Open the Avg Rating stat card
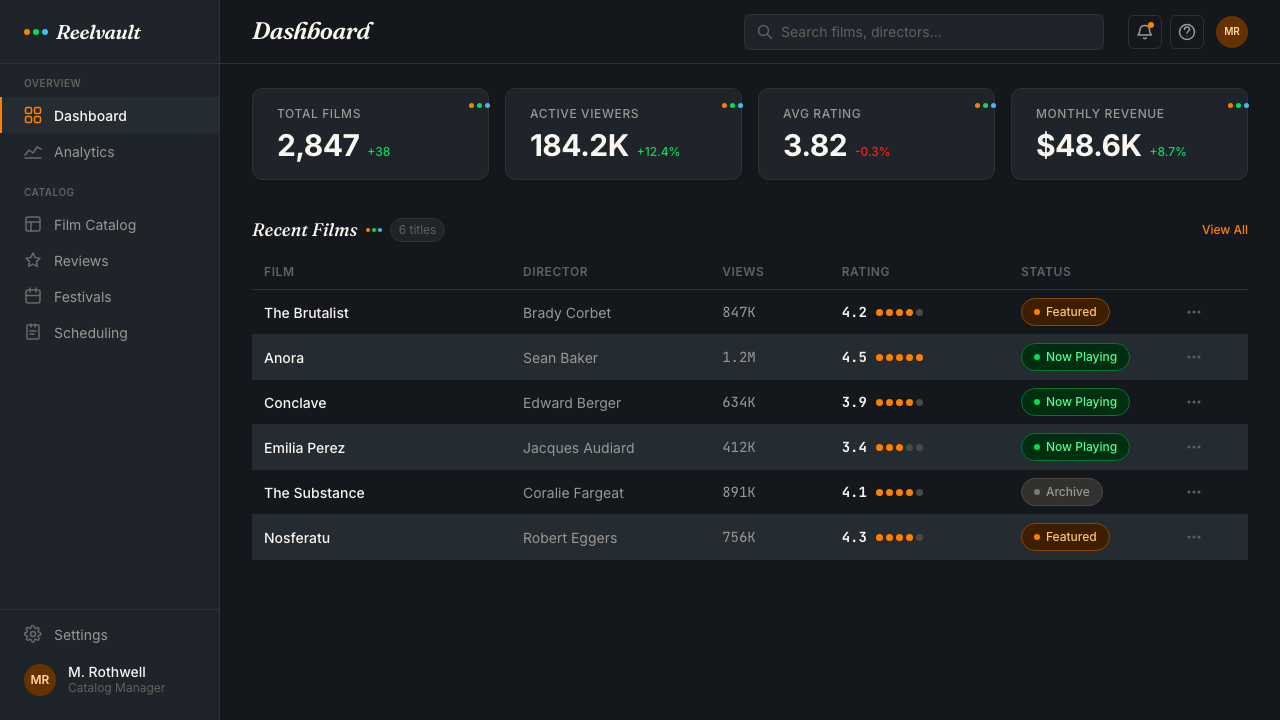The width and height of the screenshot is (1280, 720). click(x=876, y=134)
